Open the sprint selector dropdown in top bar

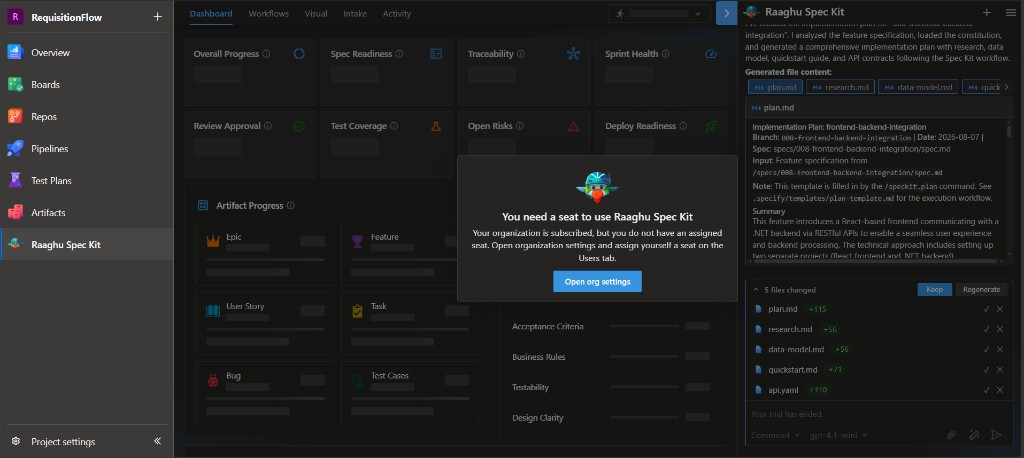tap(659, 13)
